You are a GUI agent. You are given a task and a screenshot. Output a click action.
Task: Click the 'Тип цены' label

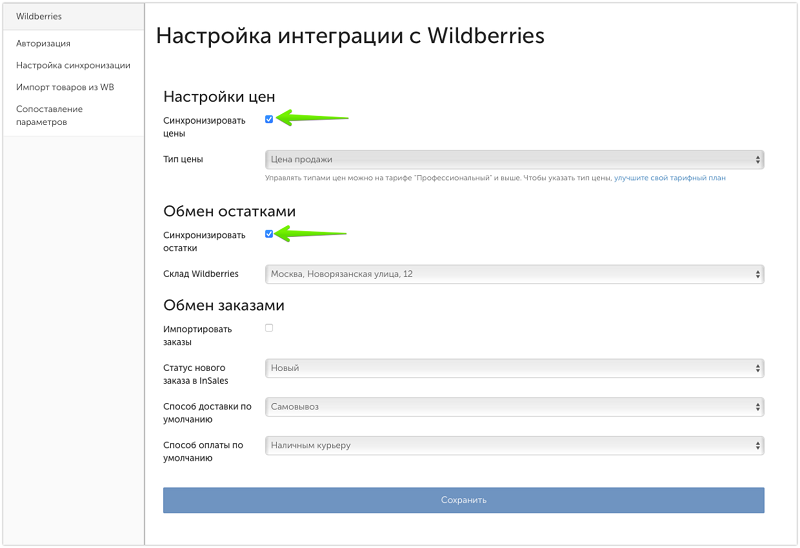coord(183,159)
